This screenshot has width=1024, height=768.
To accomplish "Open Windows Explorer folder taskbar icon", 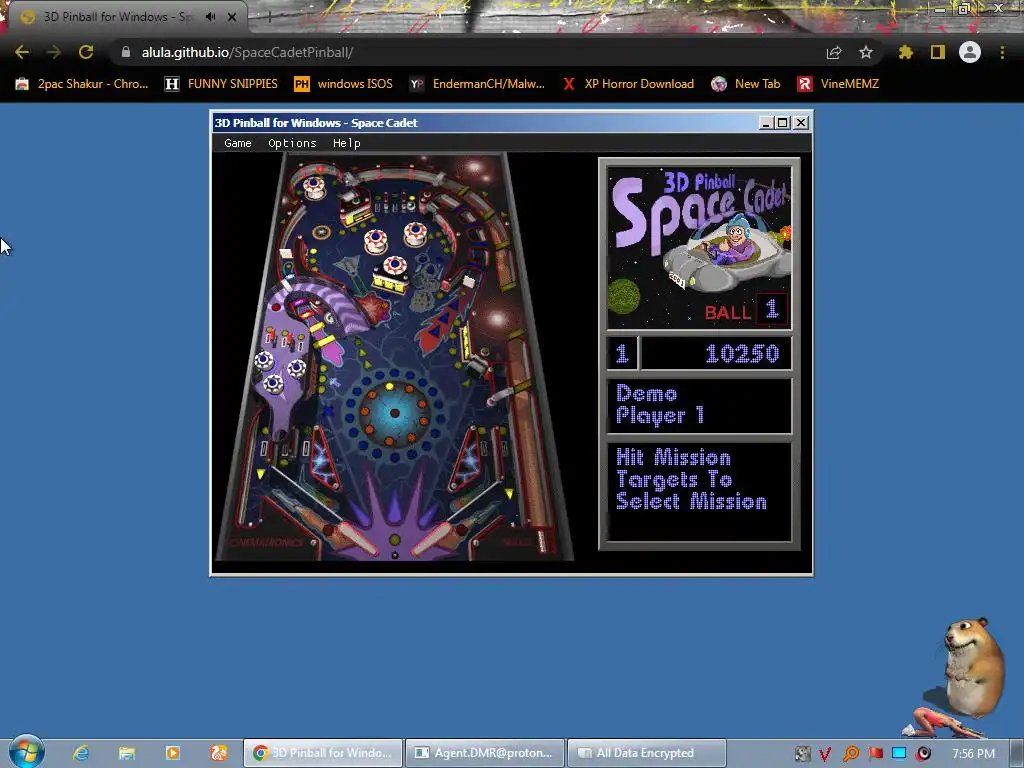I will [127, 753].
